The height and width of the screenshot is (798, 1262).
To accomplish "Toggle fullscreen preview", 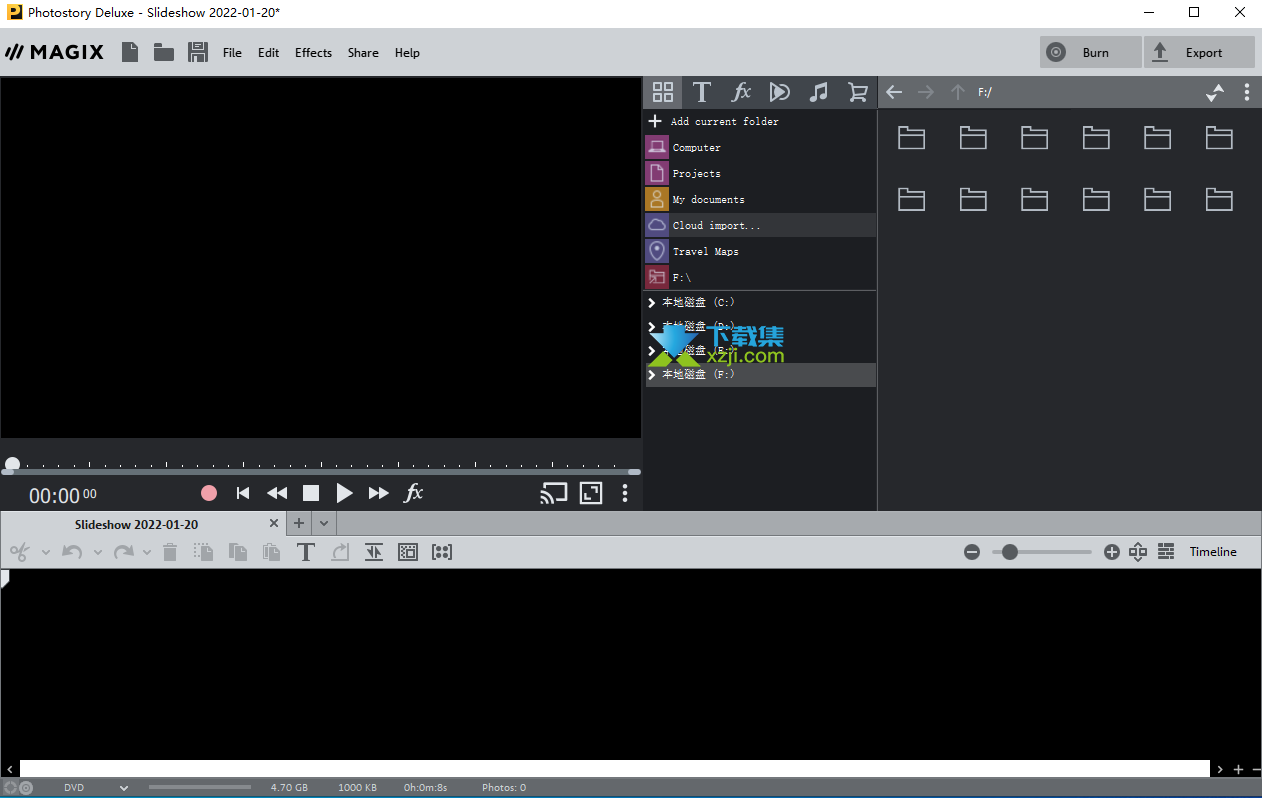I will (591, 493).
